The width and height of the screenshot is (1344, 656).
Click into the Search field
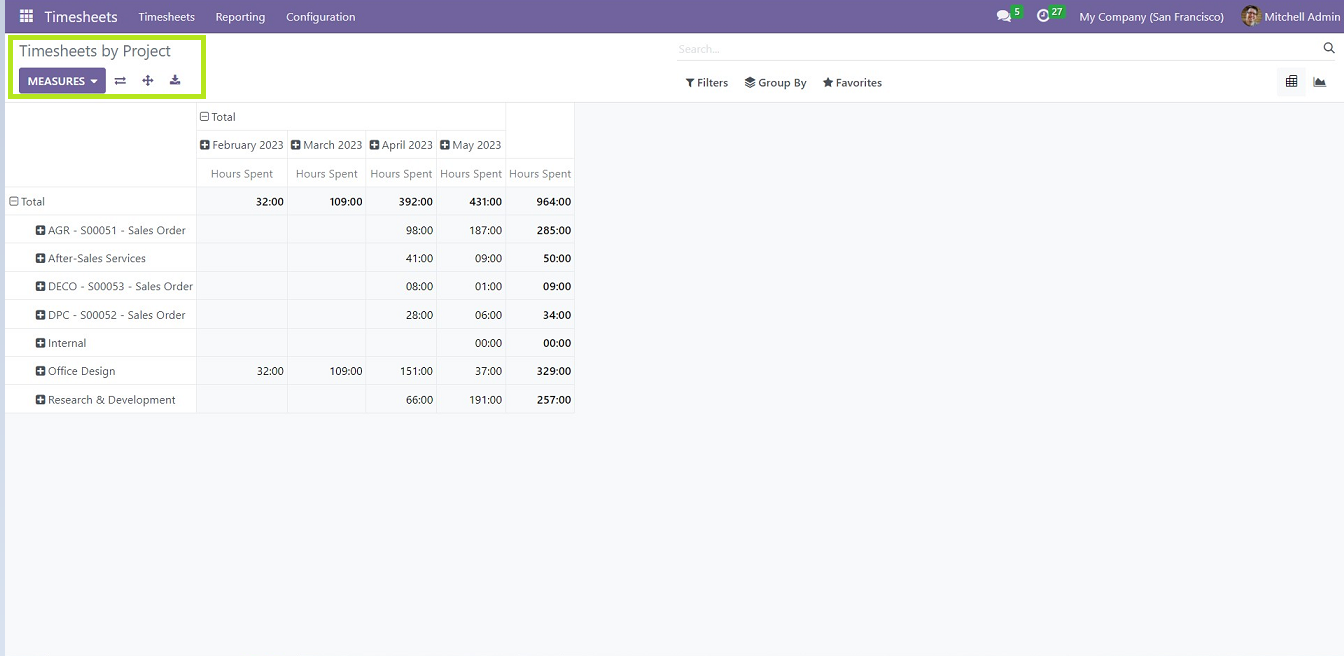(998, 48)
